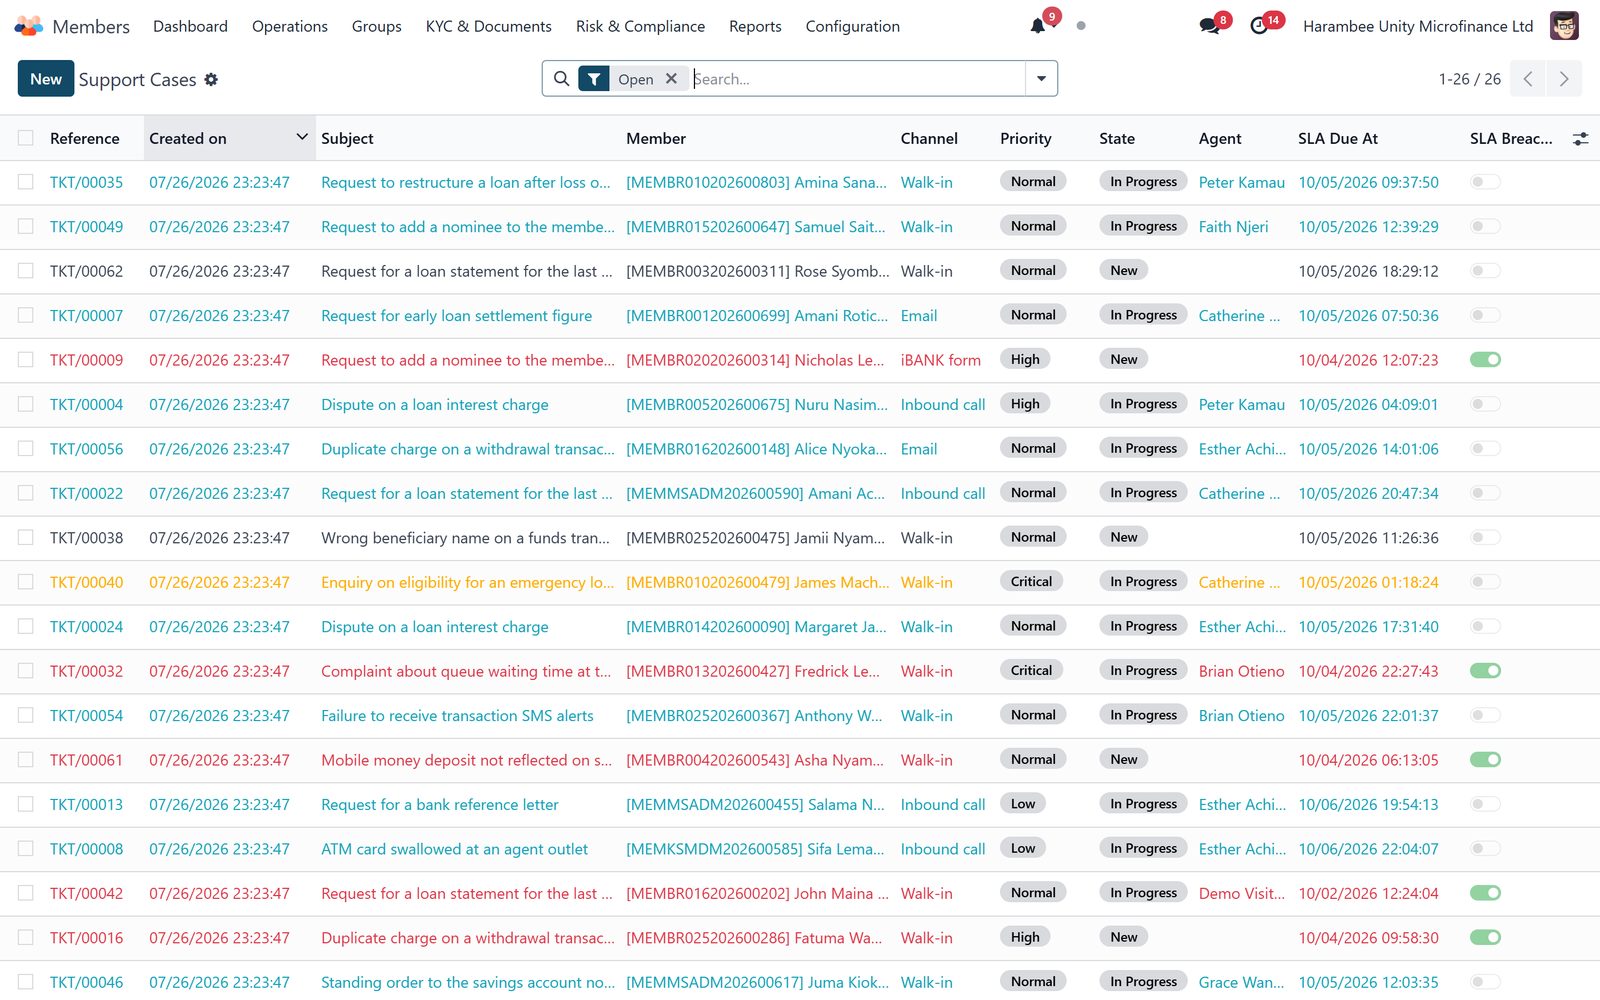Open the KYC & Documents menu

pyautogui.click(x=489, y=26)
